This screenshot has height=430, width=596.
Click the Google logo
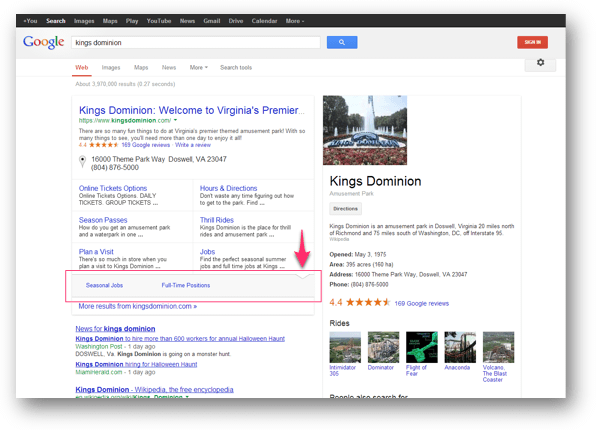tap(43, 42)
